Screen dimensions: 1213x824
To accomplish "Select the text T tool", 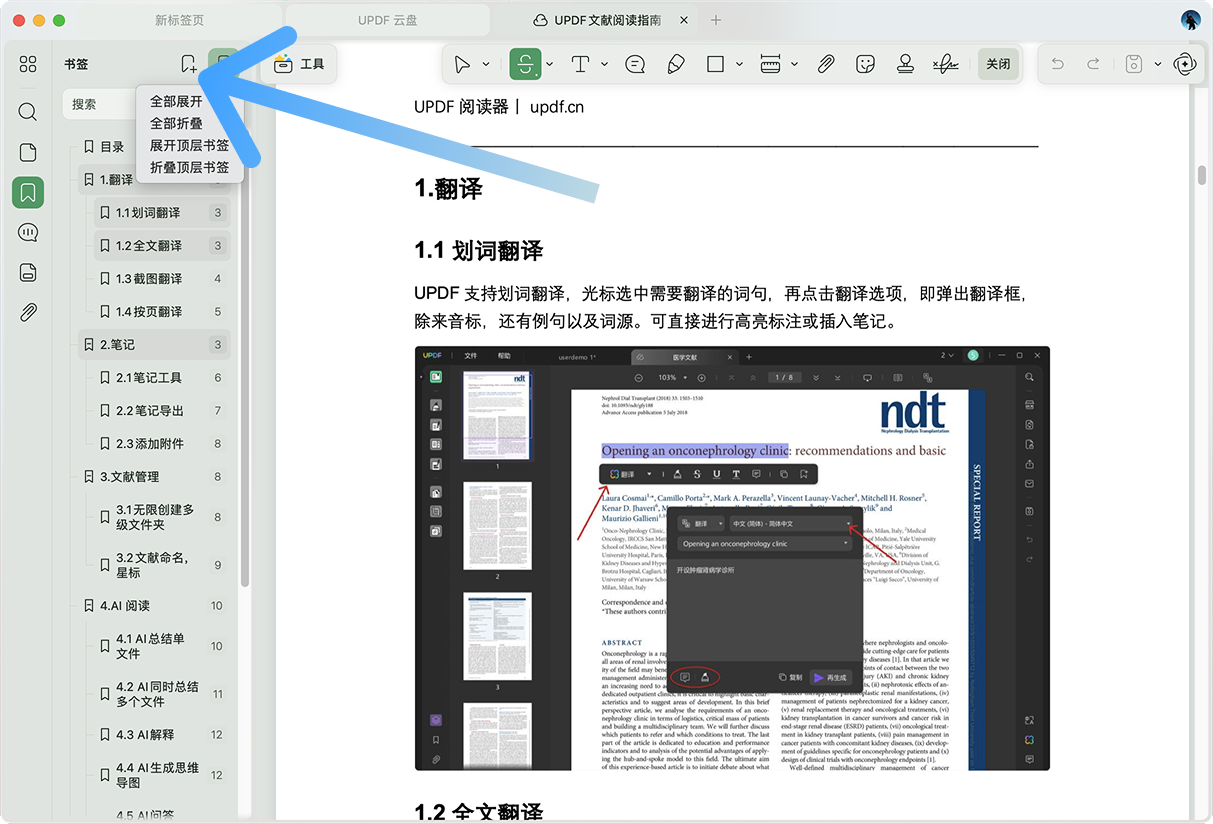I will pos(580,64).
